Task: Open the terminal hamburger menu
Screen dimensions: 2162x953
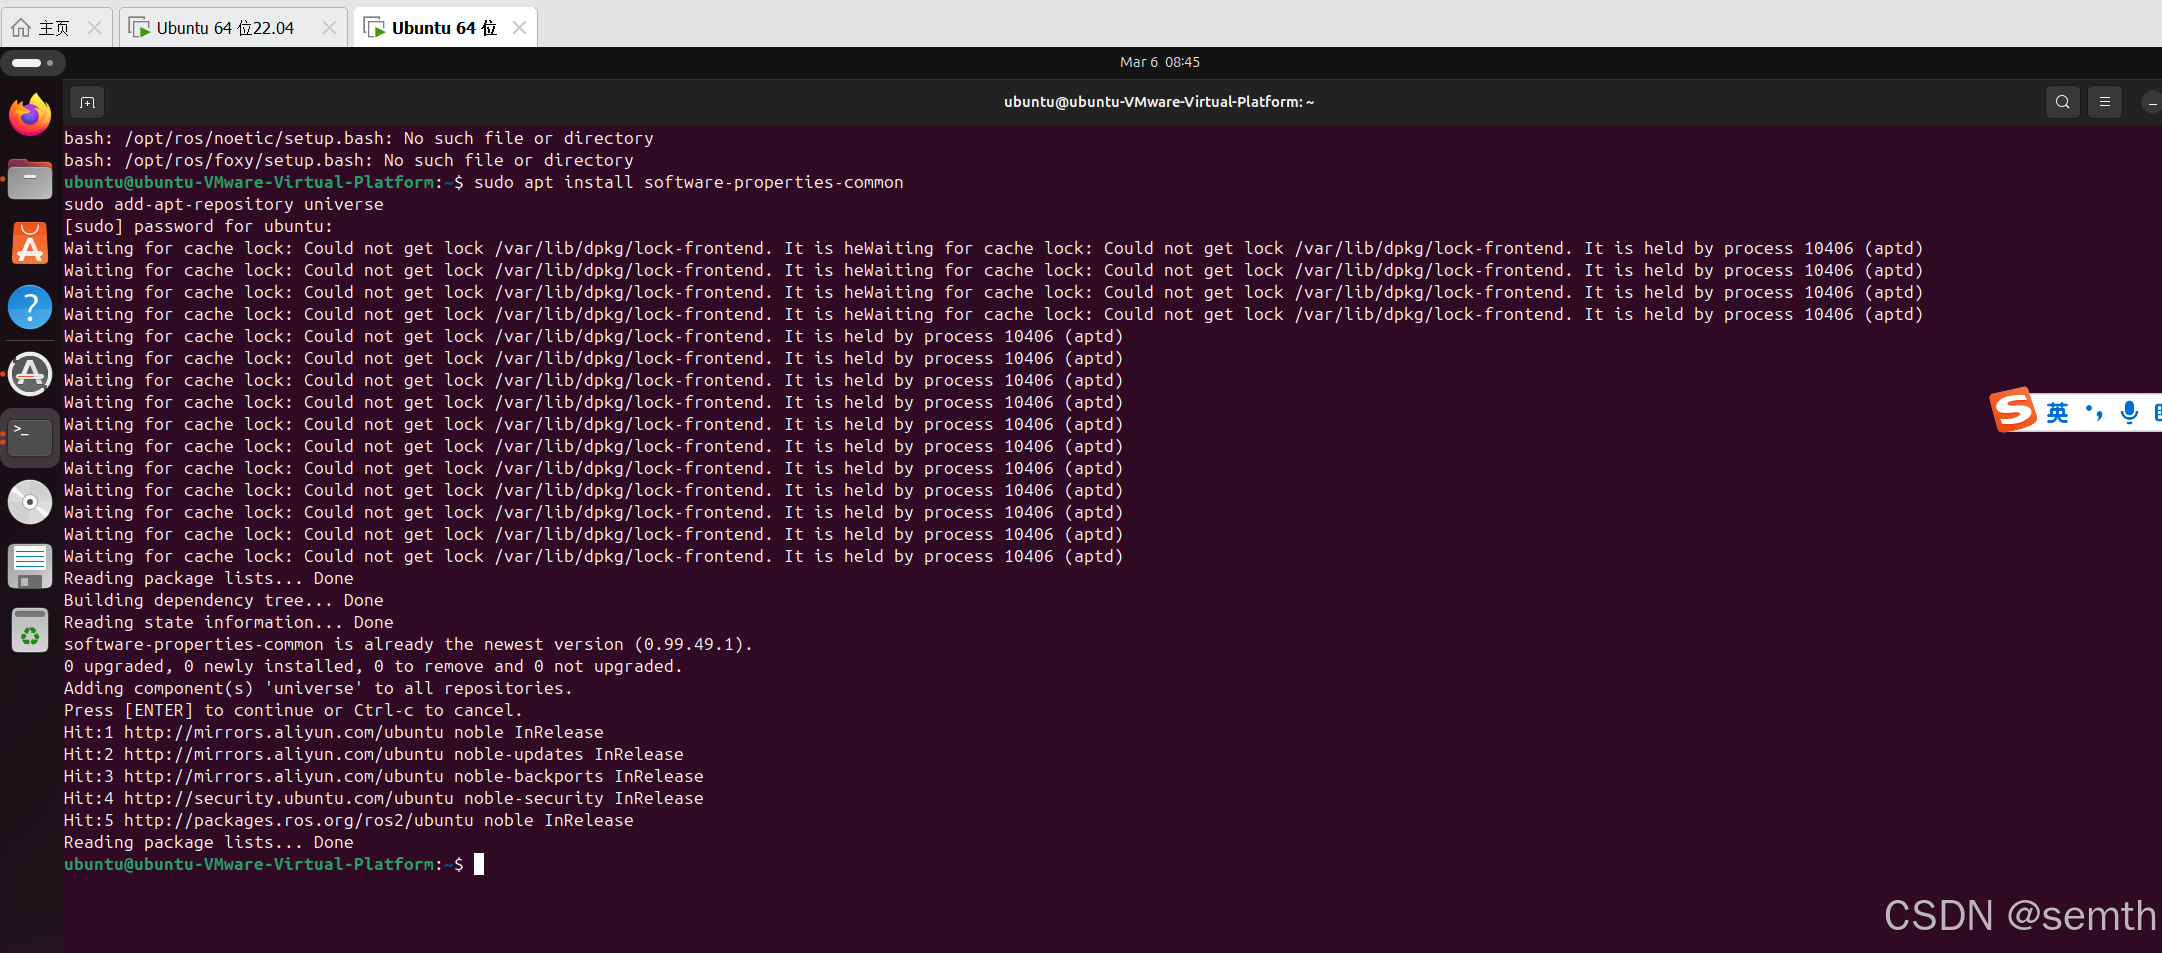Action: click(x=2105, y=102)
